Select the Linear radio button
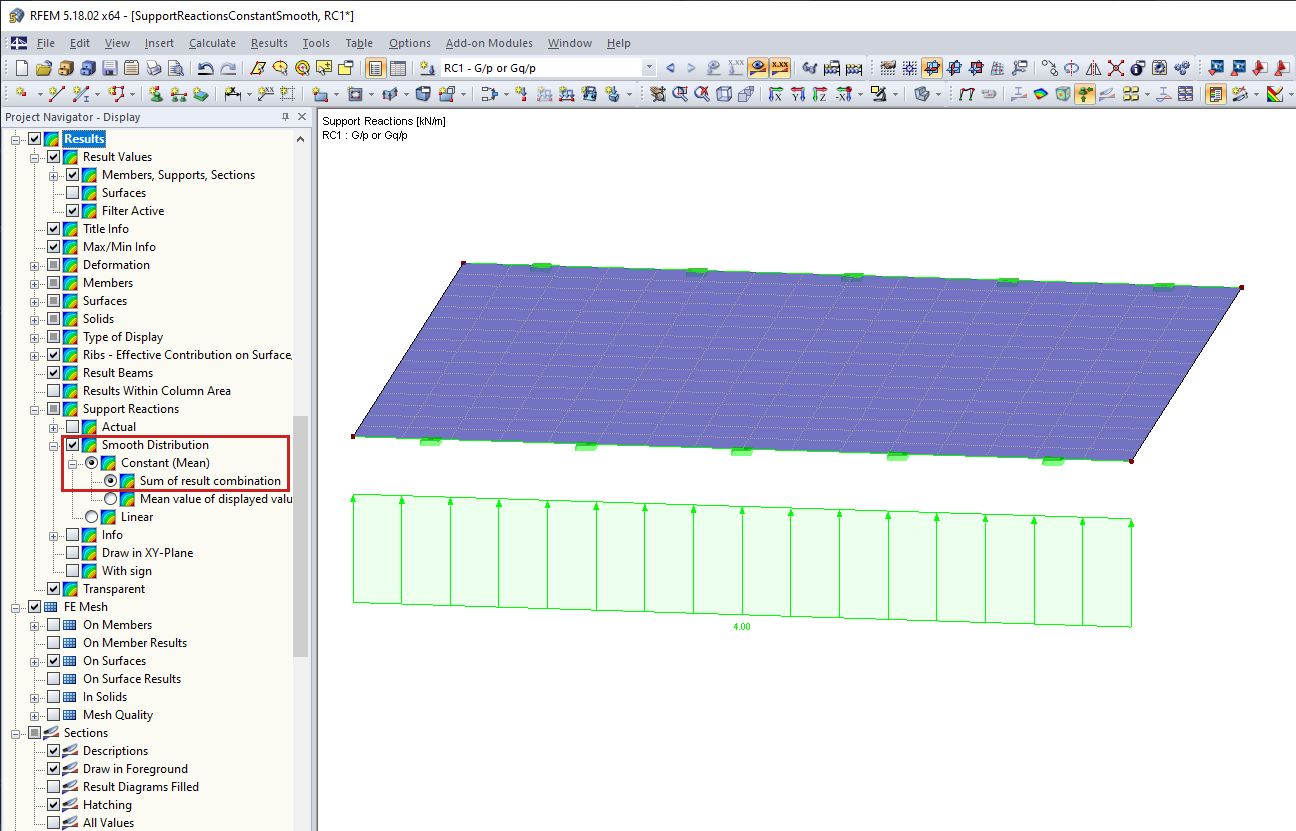Screen dimensions: 1296x831 91,517
